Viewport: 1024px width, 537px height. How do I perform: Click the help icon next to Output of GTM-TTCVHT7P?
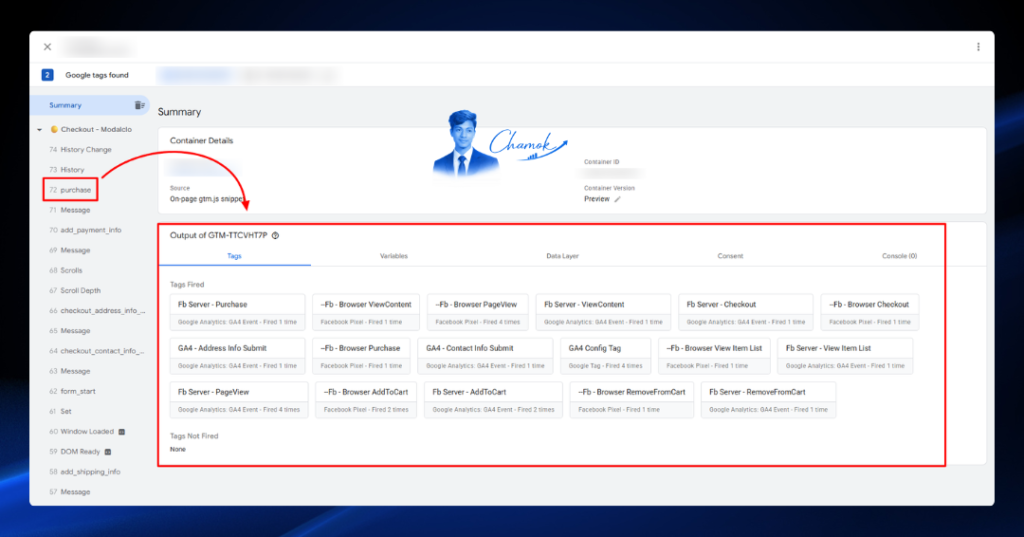tap(276, 235)
